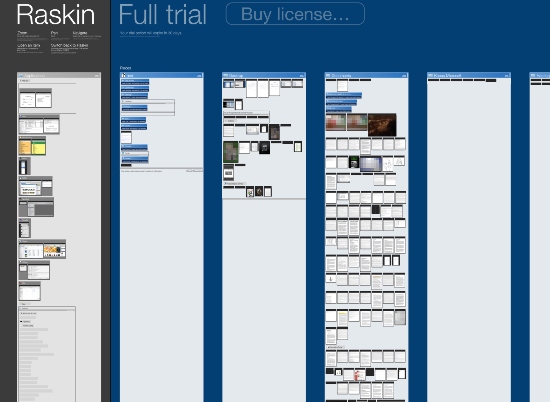Click the Documents panel header icon
550x402 pixels.
pyautogui.click(x=328, y=75)
